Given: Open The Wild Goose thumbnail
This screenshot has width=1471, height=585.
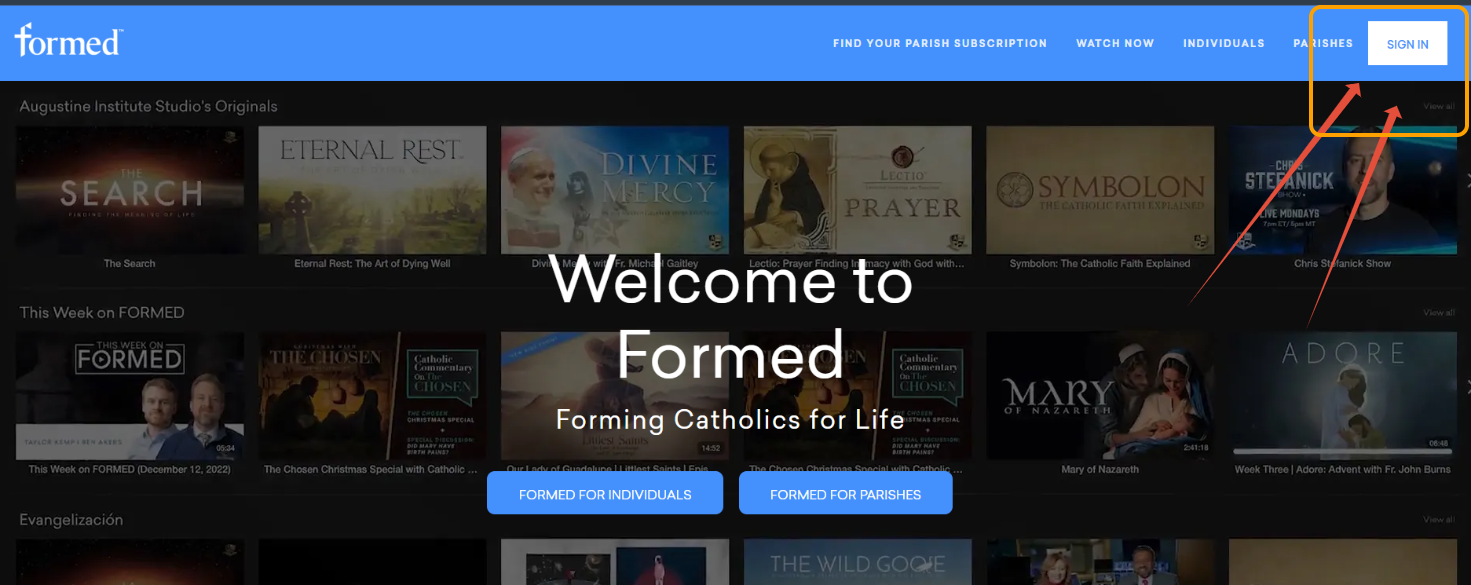Looking at the screenshot, I should (858, 562).
